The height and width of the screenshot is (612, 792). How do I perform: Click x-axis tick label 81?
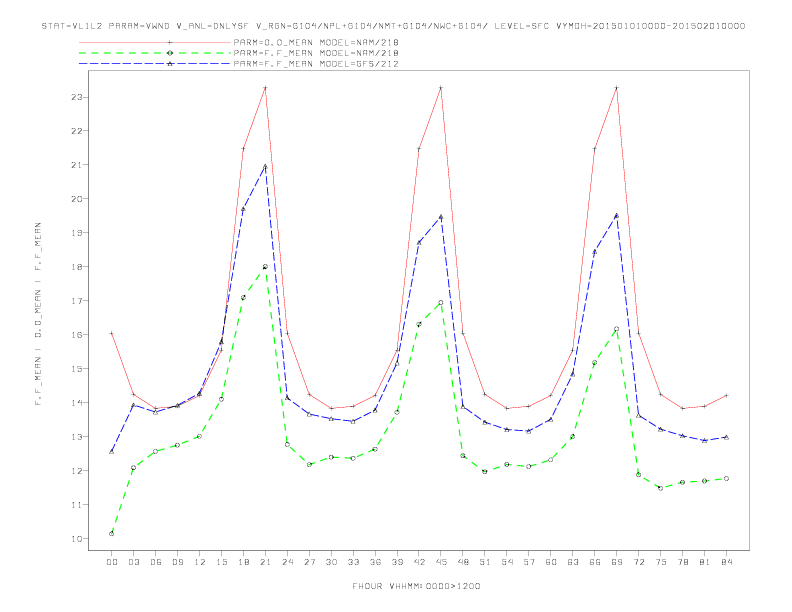point(705,562)
